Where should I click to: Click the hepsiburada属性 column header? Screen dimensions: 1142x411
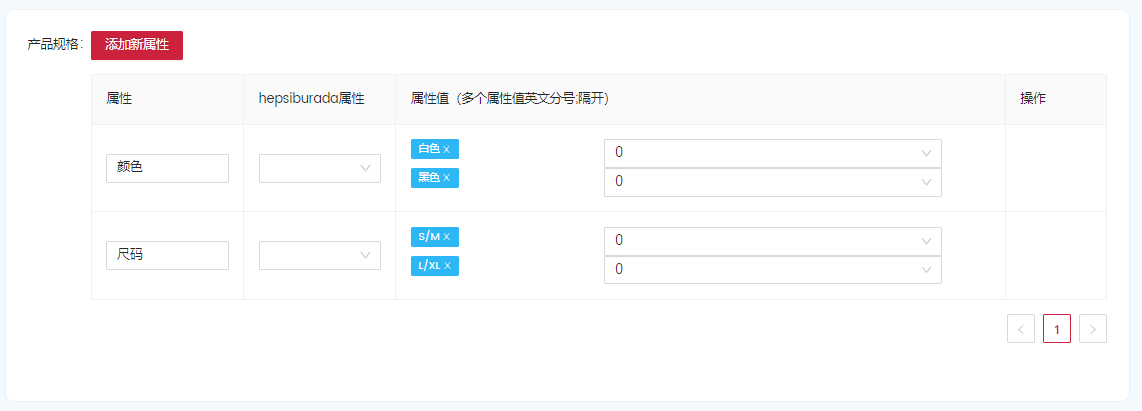click(311, 99)
